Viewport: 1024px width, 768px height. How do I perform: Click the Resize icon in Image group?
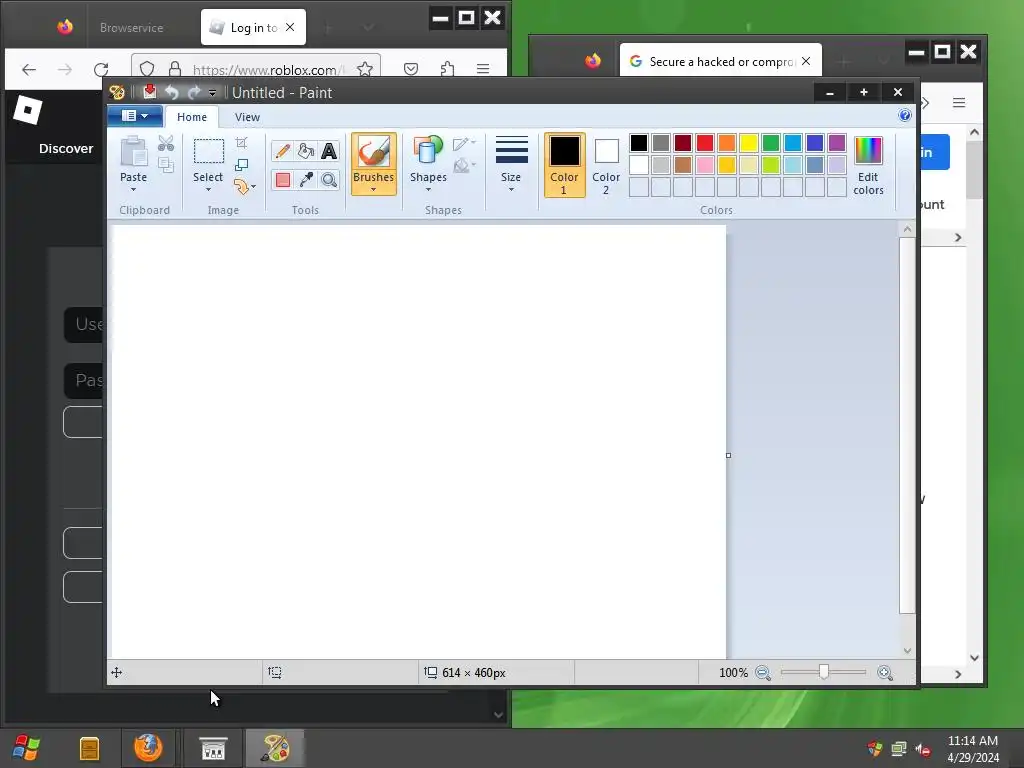pyautogui.click(x=242, y=165)
